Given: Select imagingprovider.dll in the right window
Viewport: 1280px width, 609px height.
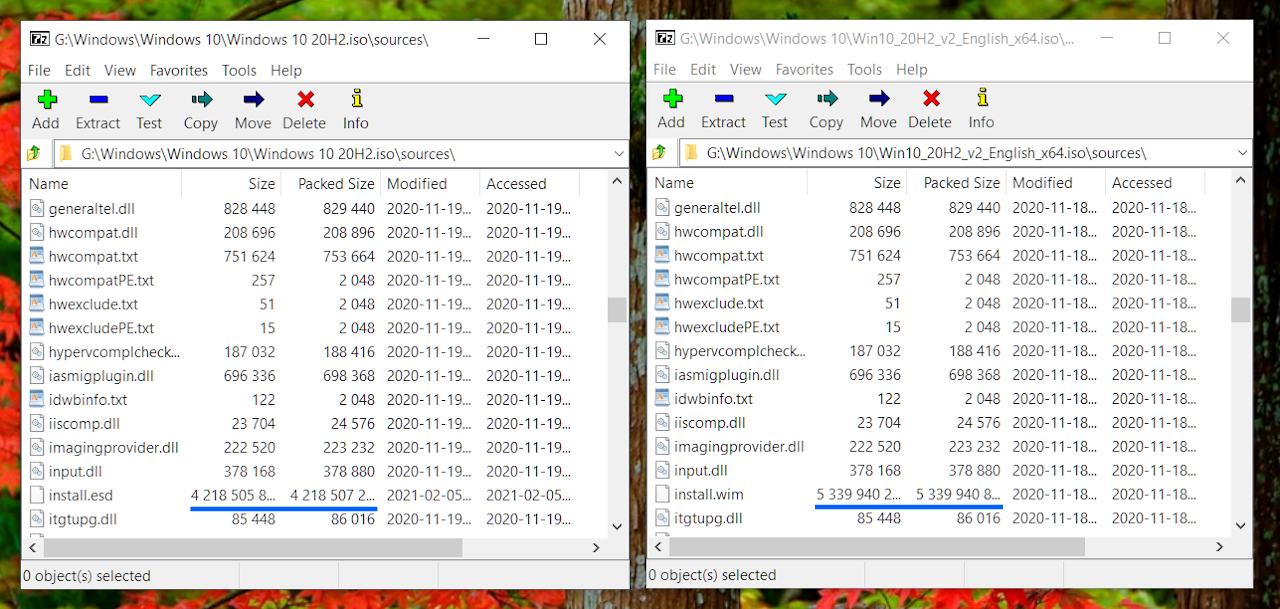Looking at the screenshot, I should pyautogui.click(x=739, y=446).
